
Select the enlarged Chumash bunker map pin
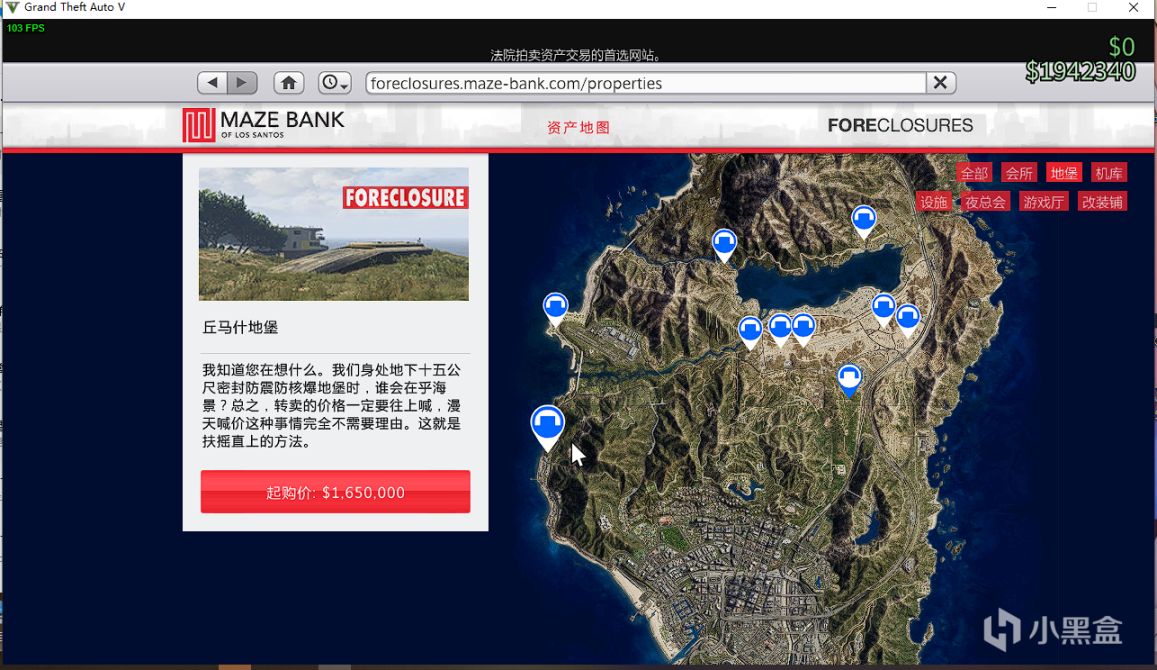pos(548,426)
